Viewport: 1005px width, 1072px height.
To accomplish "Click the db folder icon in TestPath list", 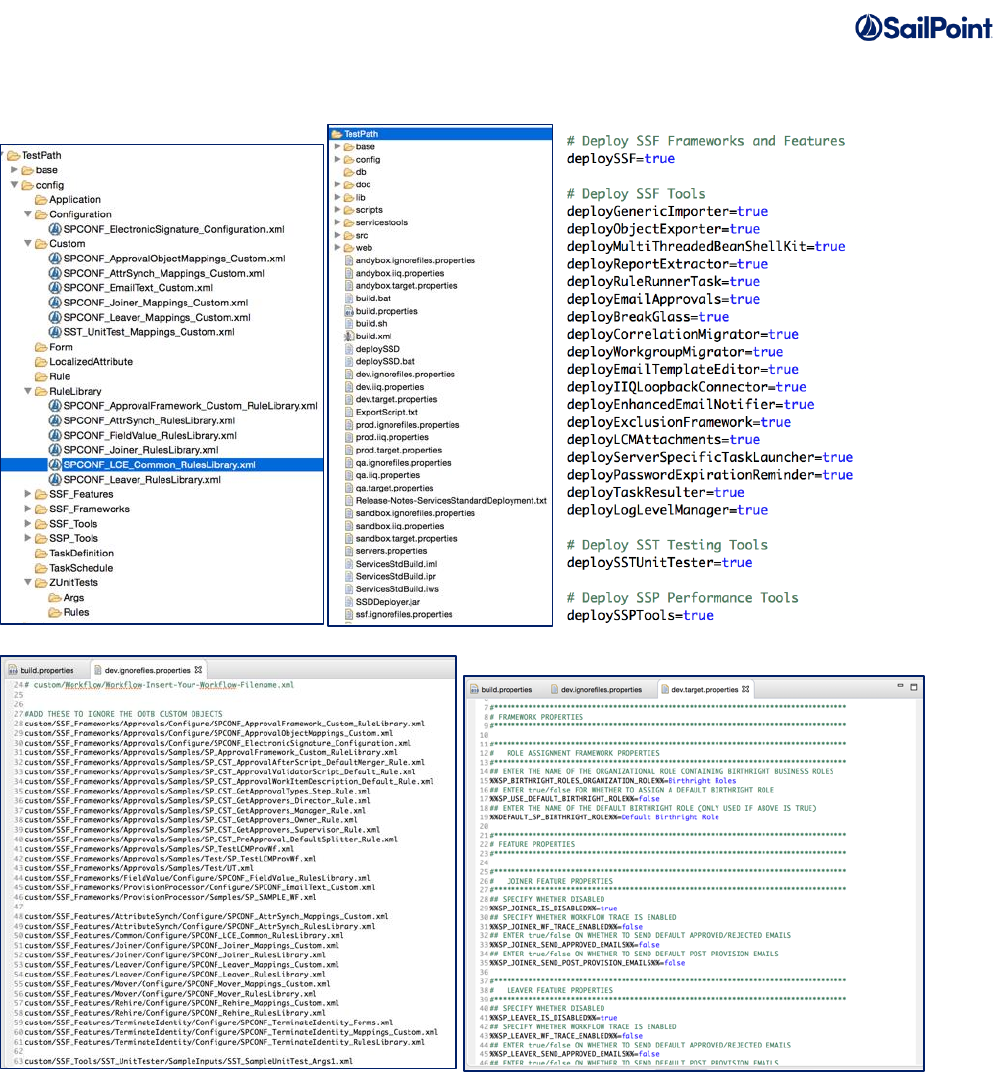I will [x=349, y=172].
